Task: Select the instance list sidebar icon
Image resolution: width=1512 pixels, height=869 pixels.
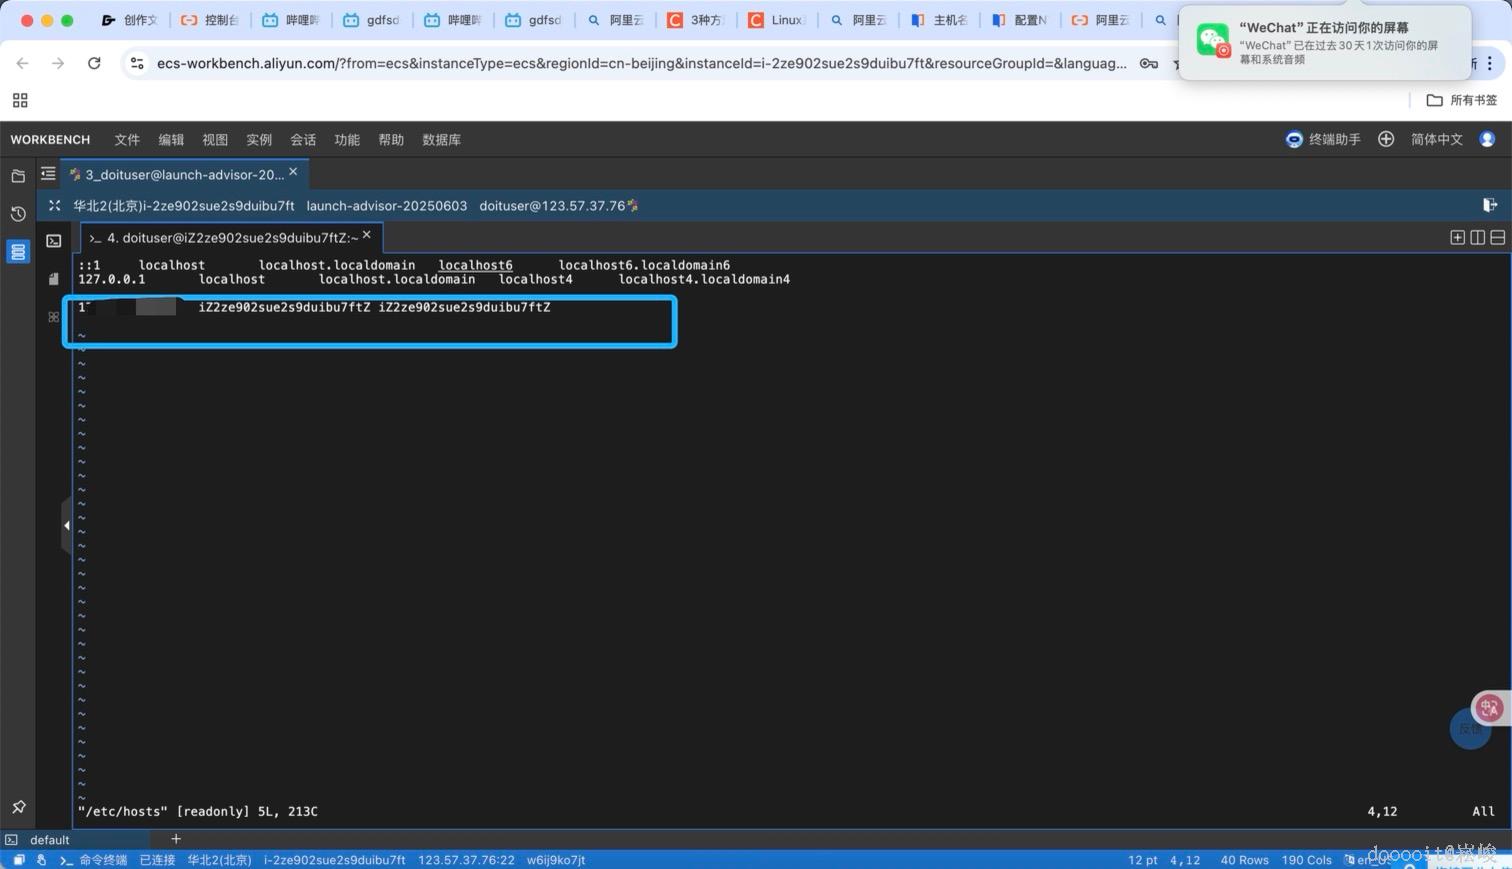Action: [18, 251]
